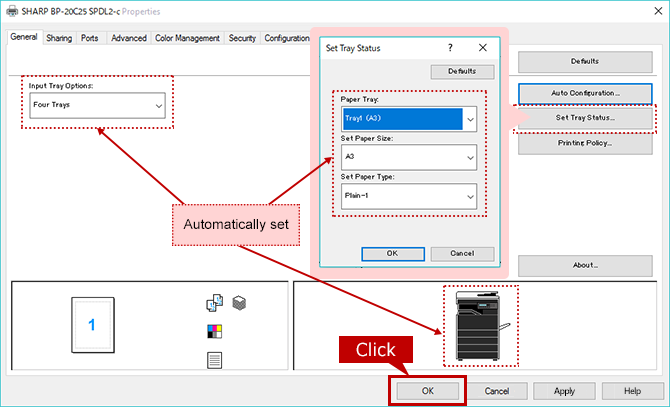Click OK at the bottom of Properties window
Screen dimensions: 670x407
(x=428, y=391)
